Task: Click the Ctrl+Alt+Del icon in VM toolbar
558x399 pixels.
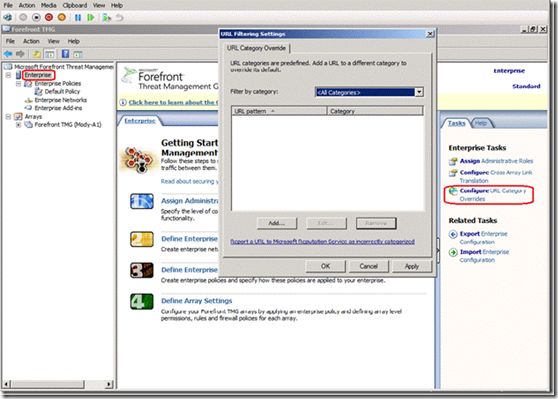Action: [7, 17]
